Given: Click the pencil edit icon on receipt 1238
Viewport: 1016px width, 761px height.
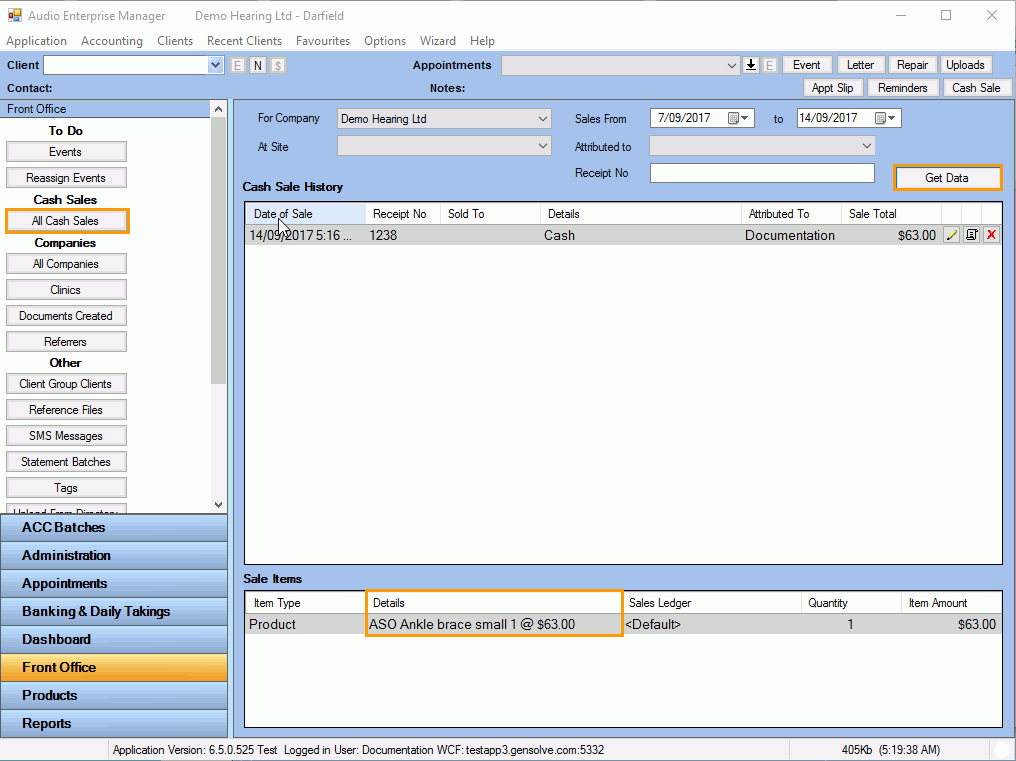Looking at the screenshot, I should point(952,235).
